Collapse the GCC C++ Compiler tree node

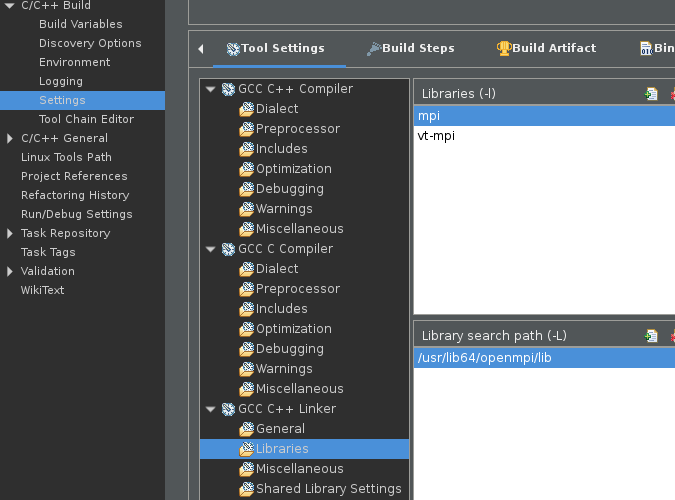210,89
